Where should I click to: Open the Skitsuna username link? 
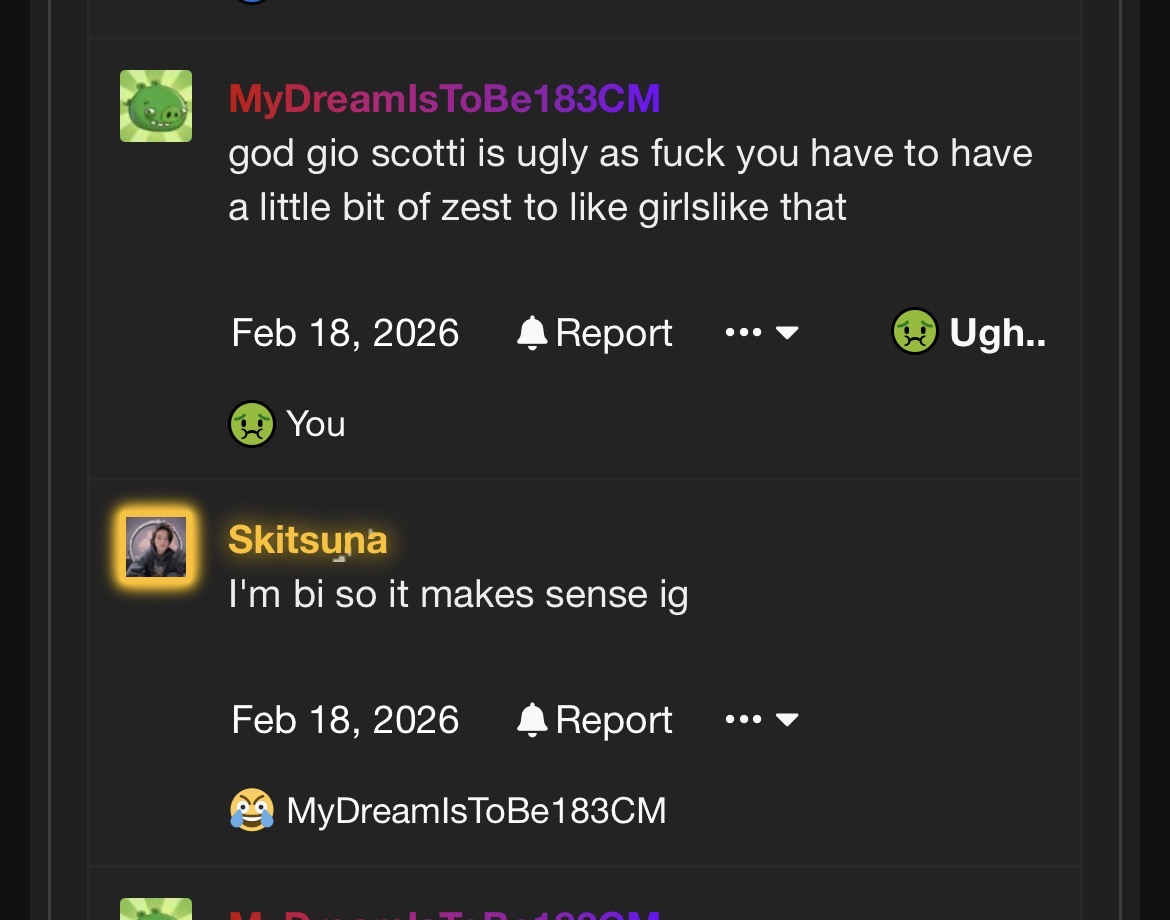point(307,539)
